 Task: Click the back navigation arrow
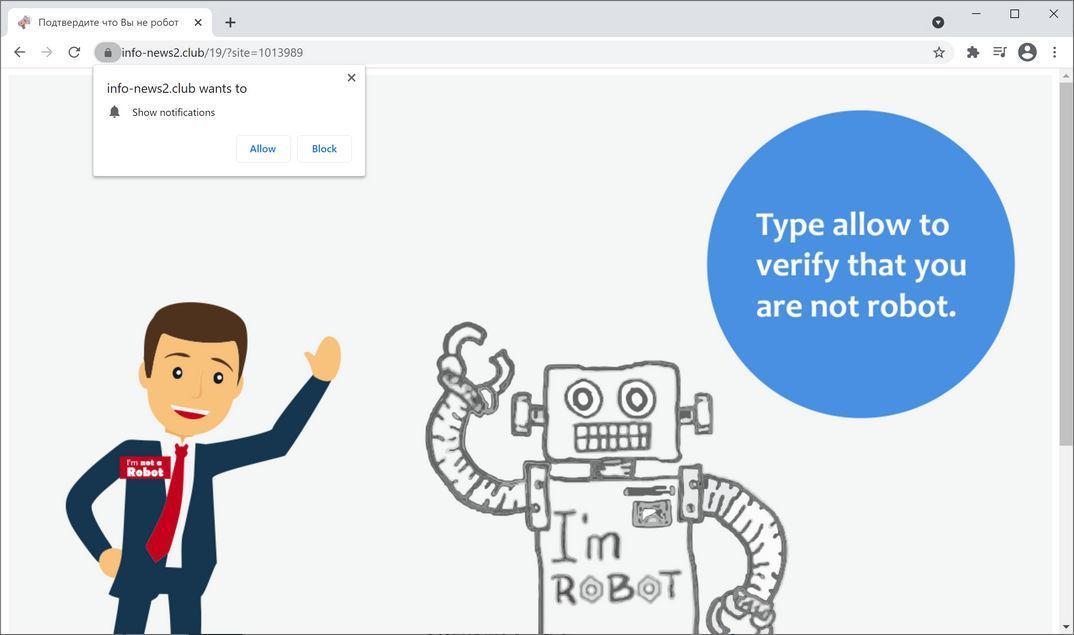click(x=19, y=52)
